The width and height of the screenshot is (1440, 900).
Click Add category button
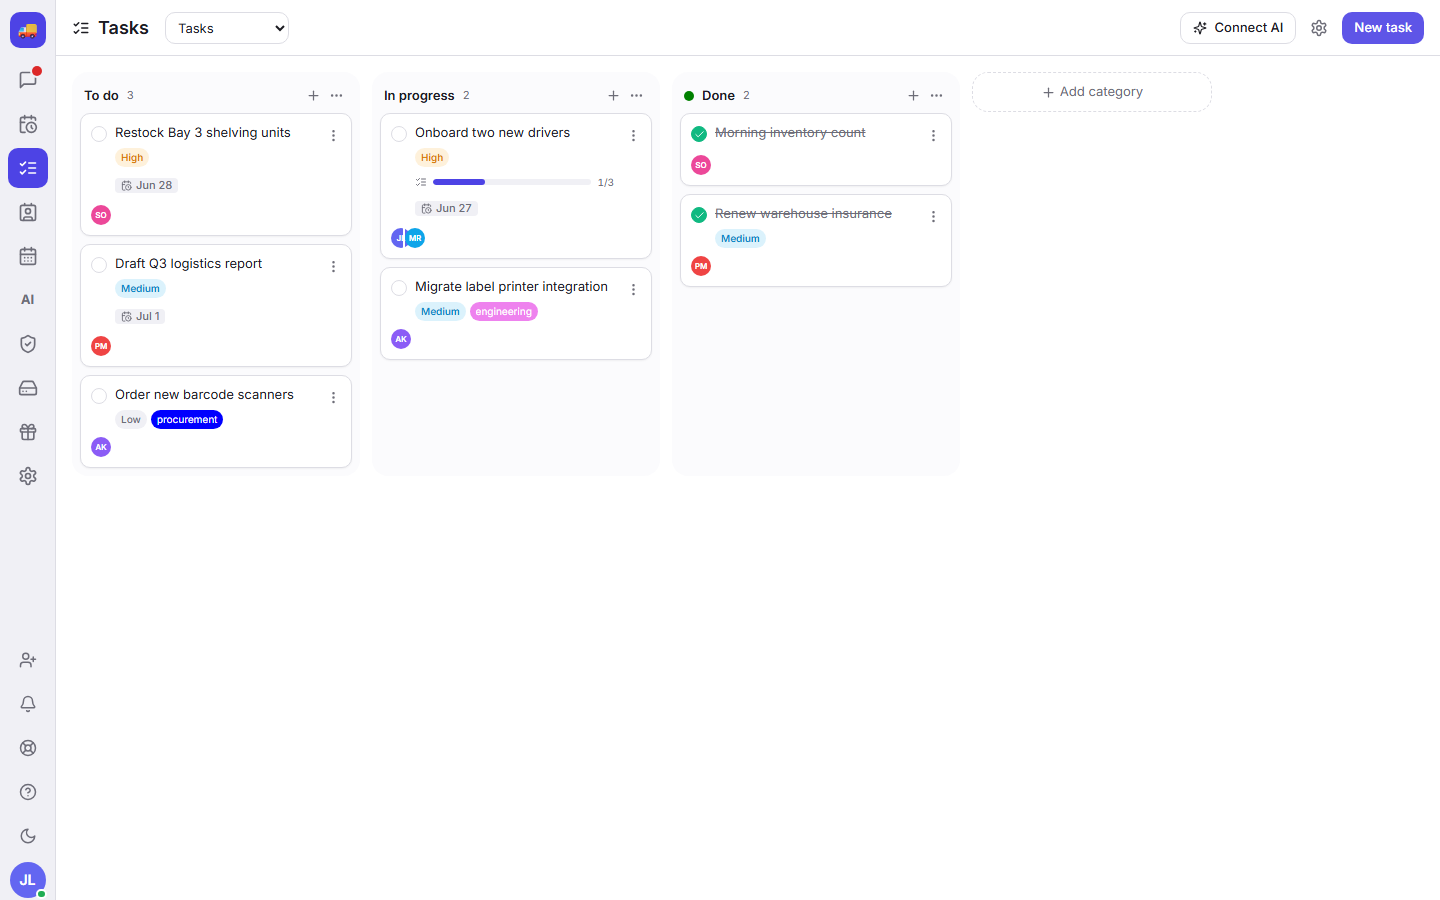pos(1092,92)
